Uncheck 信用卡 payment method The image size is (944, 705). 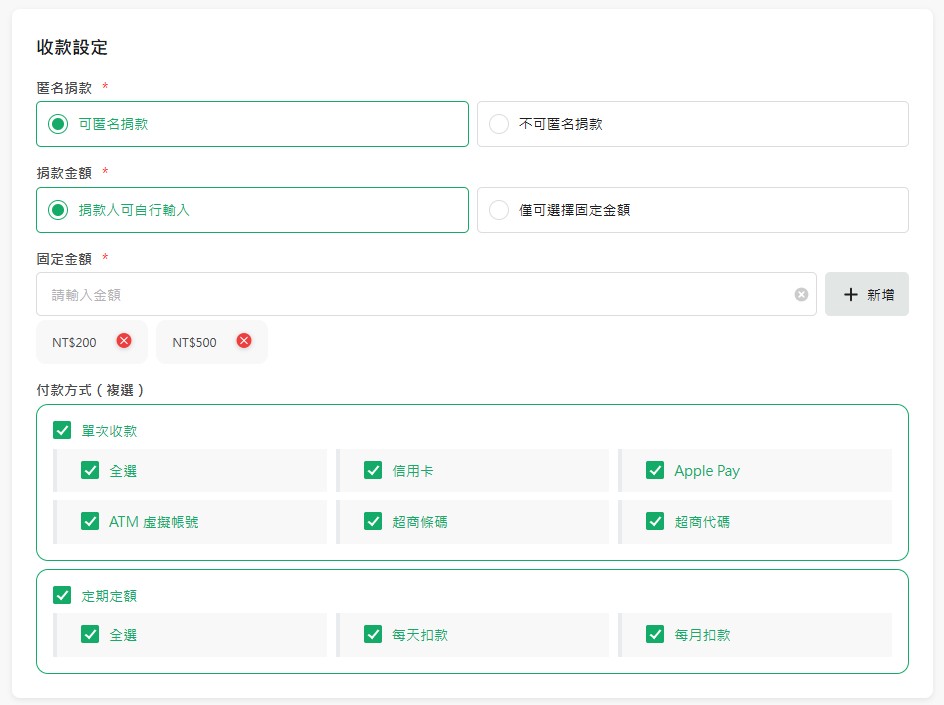coord(373,470)
